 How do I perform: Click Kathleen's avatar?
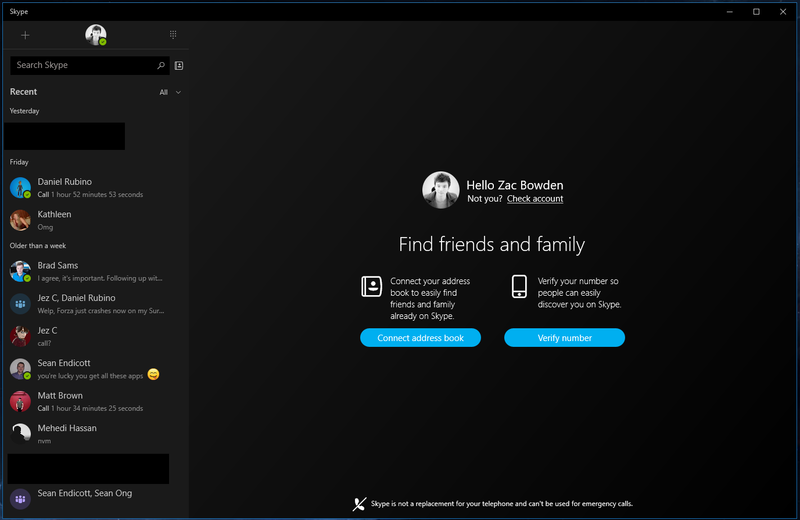[20, 220]
